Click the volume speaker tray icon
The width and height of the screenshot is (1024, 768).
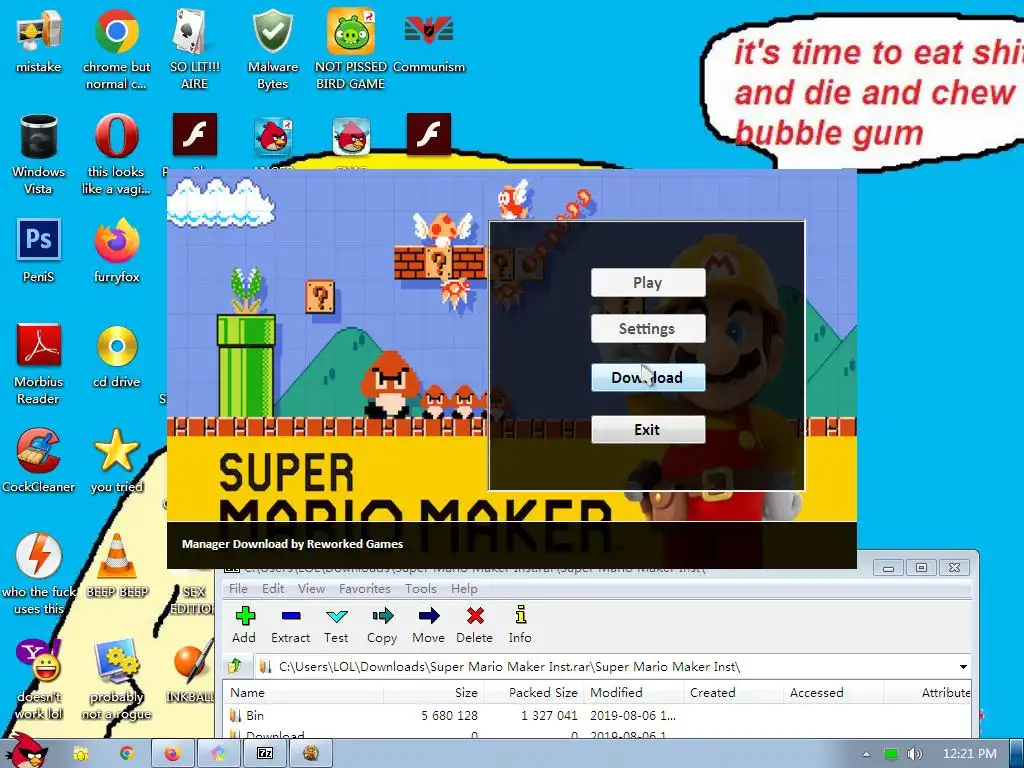coord(914,754)
